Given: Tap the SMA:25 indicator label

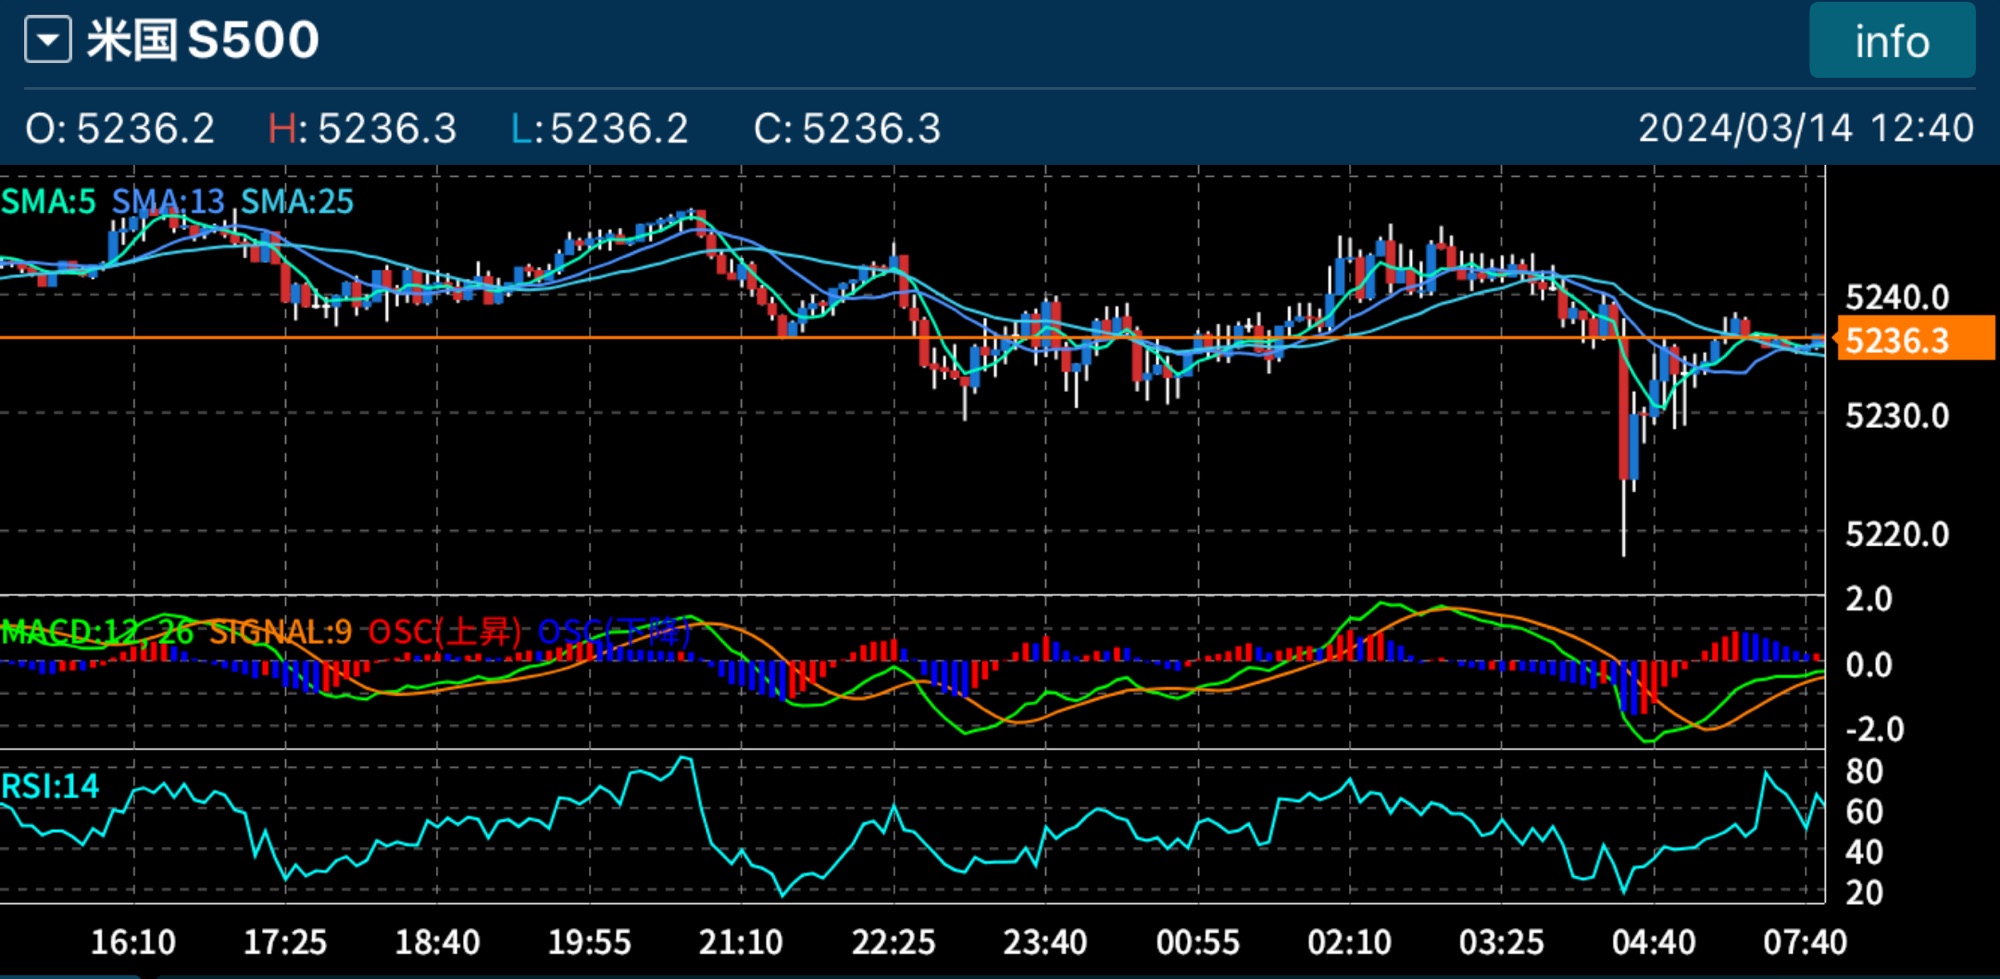Looking at the screenshot, I should (x=297, y=202).
